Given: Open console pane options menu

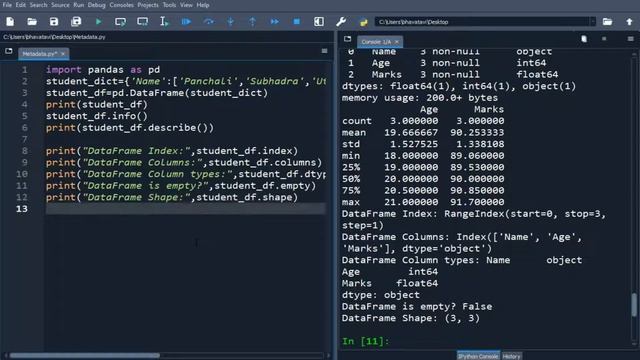Looking at the screenshot, I should point(631,39).
